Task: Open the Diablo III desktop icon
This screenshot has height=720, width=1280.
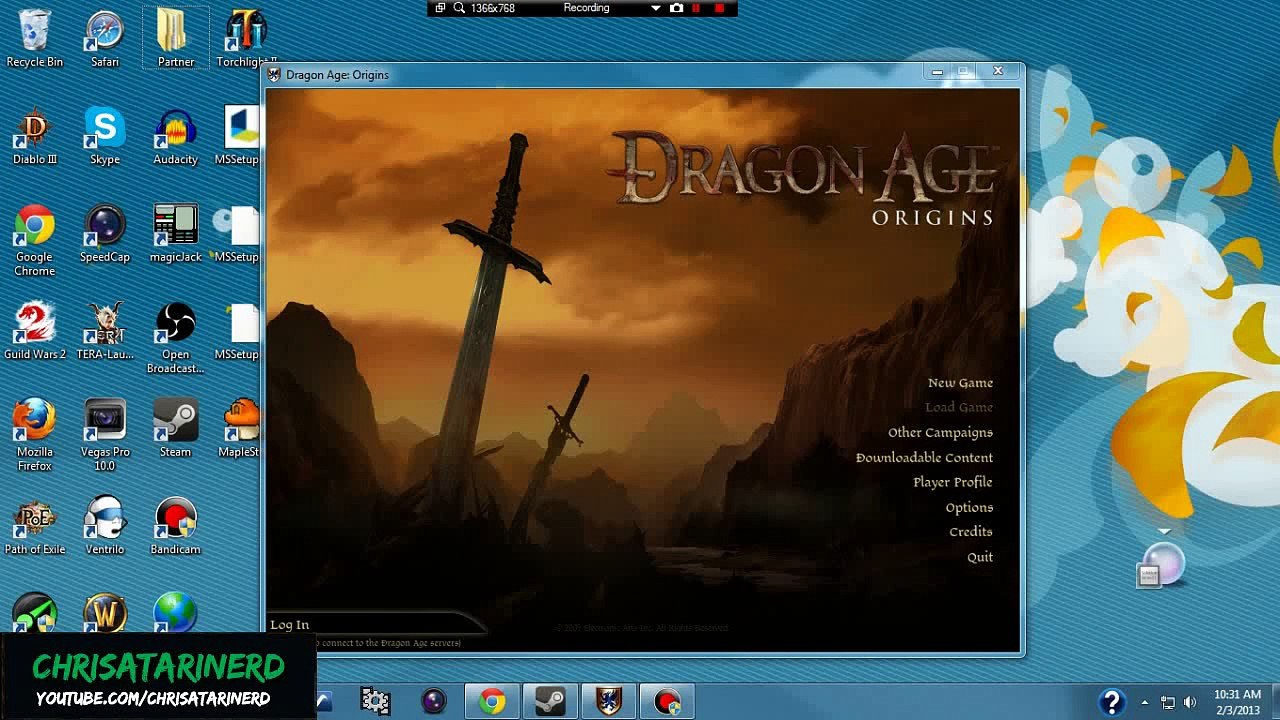Action: pyautogui.click(x=34, y=138)
